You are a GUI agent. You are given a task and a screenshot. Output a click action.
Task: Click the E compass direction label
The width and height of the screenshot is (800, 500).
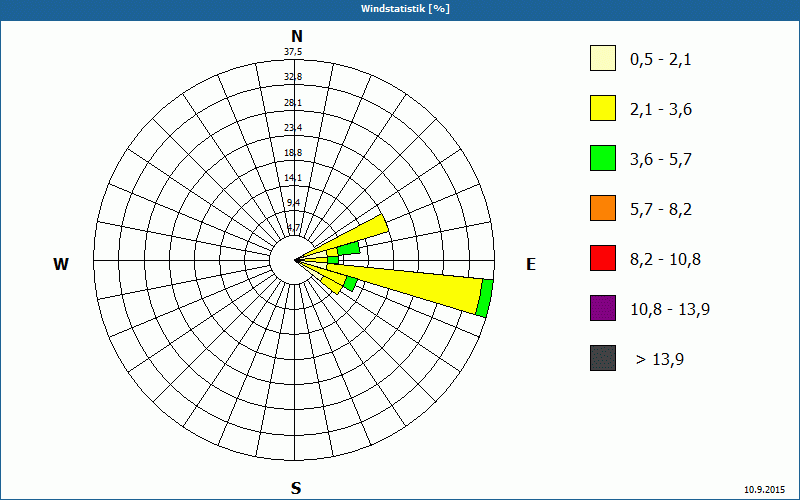click(x=531, y=264)
